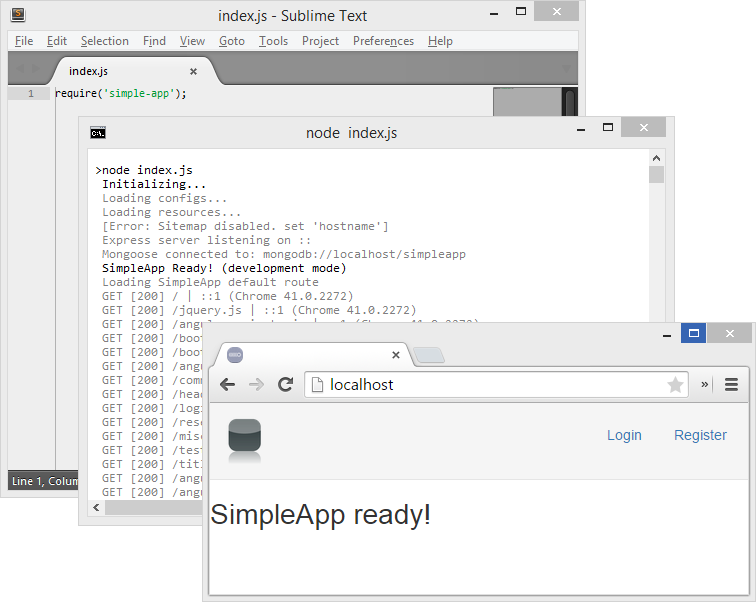Reload the localhost page
This screenshot has height=602, width=756.
click(285, 384)
